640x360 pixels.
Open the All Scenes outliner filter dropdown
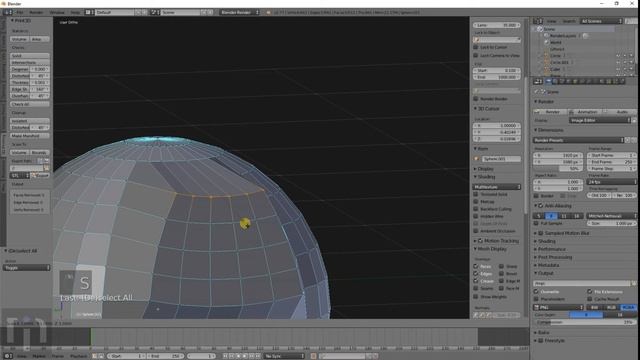click(601, 21)
